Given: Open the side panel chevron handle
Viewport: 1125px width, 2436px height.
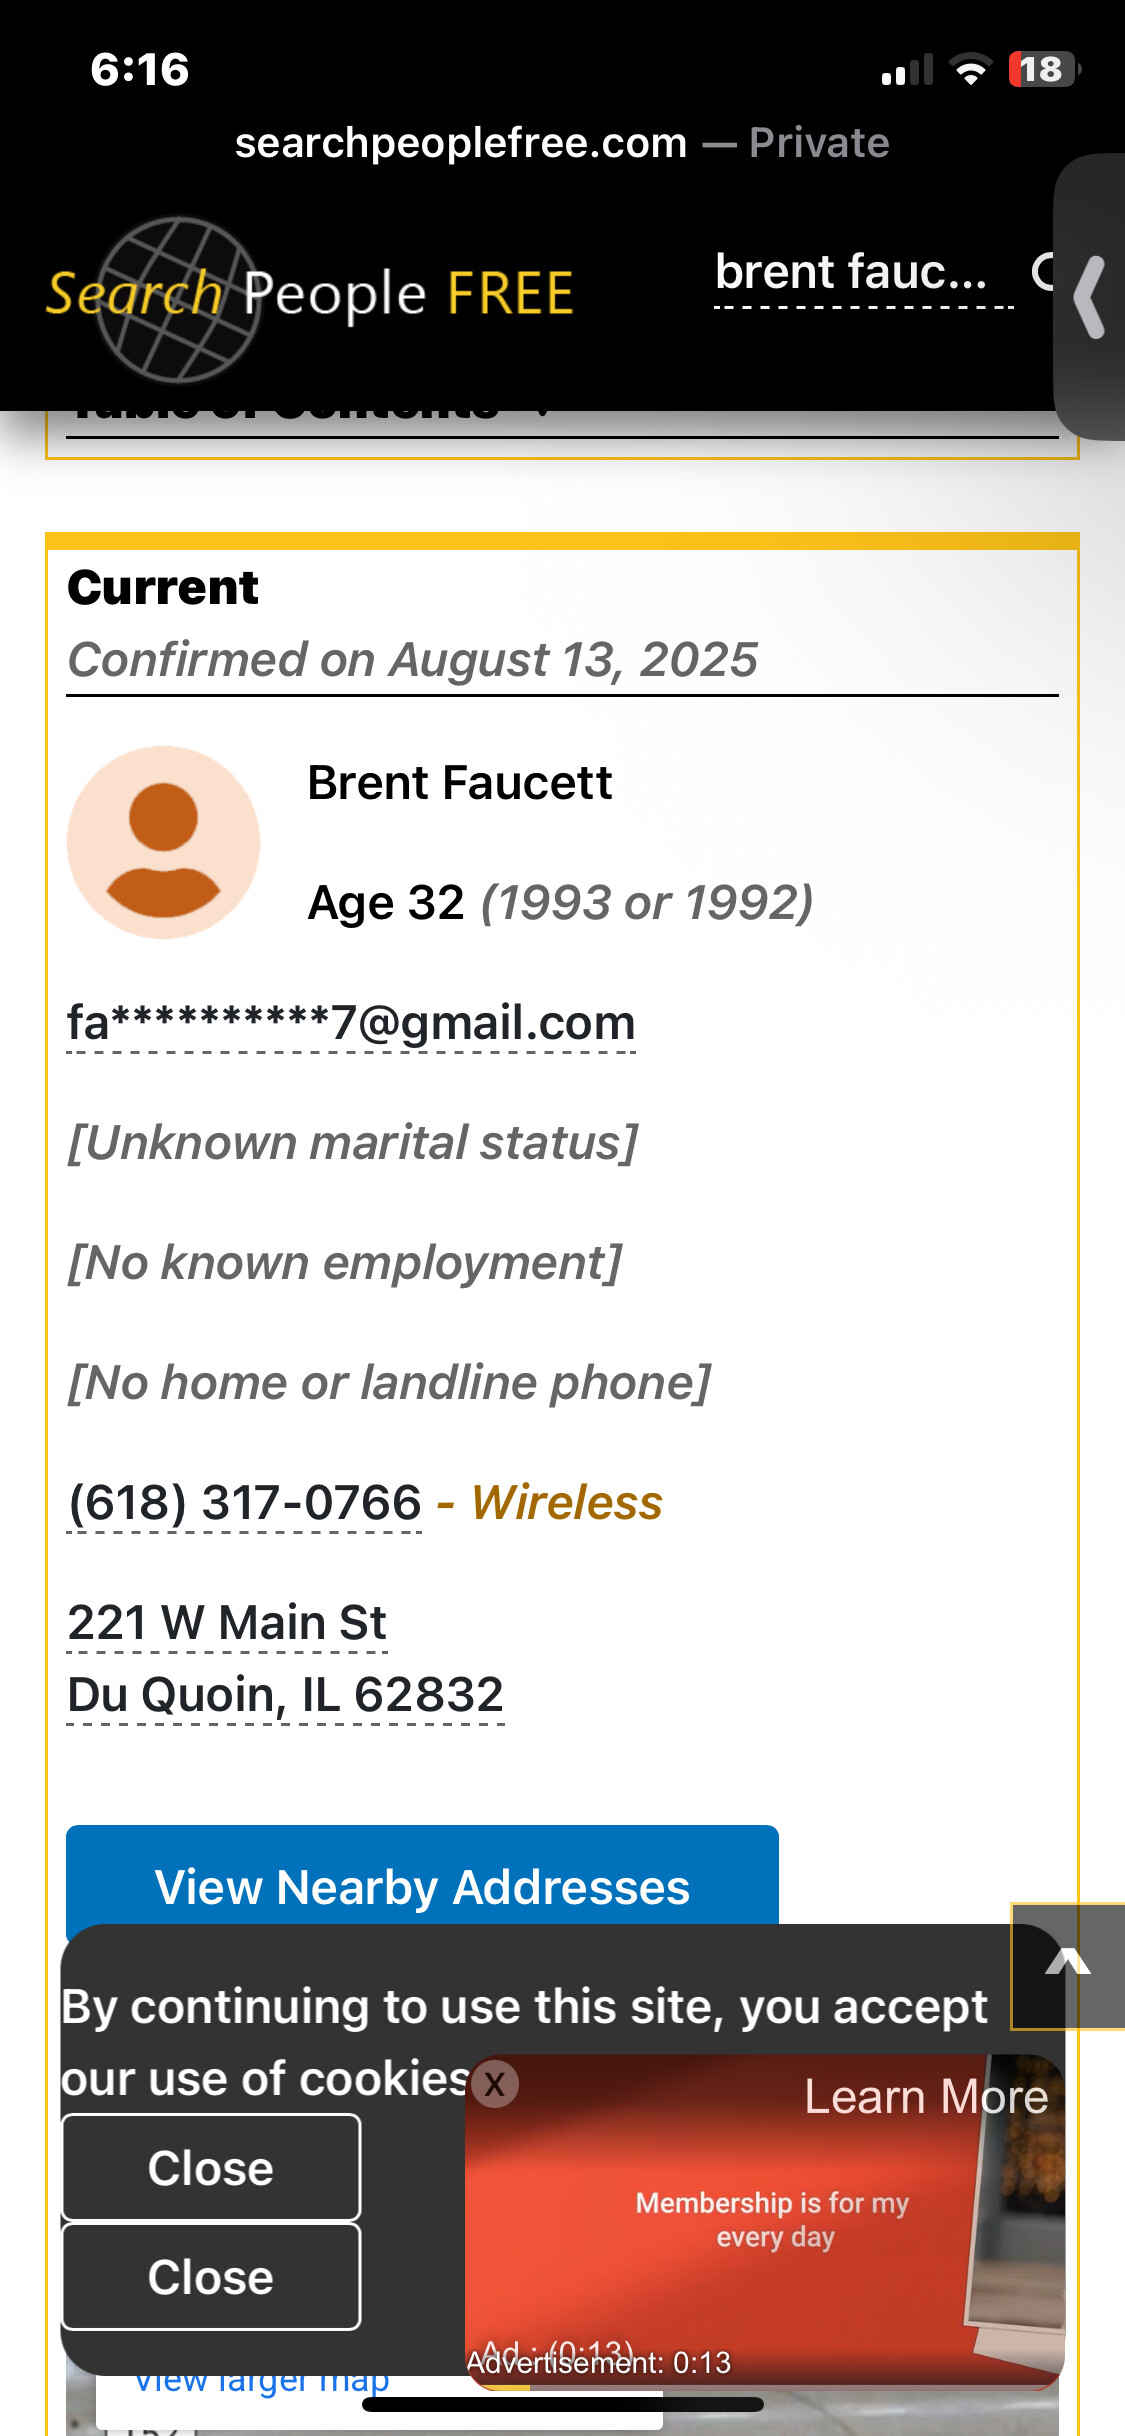Looking at the screenshot, I should [1090, 297].
